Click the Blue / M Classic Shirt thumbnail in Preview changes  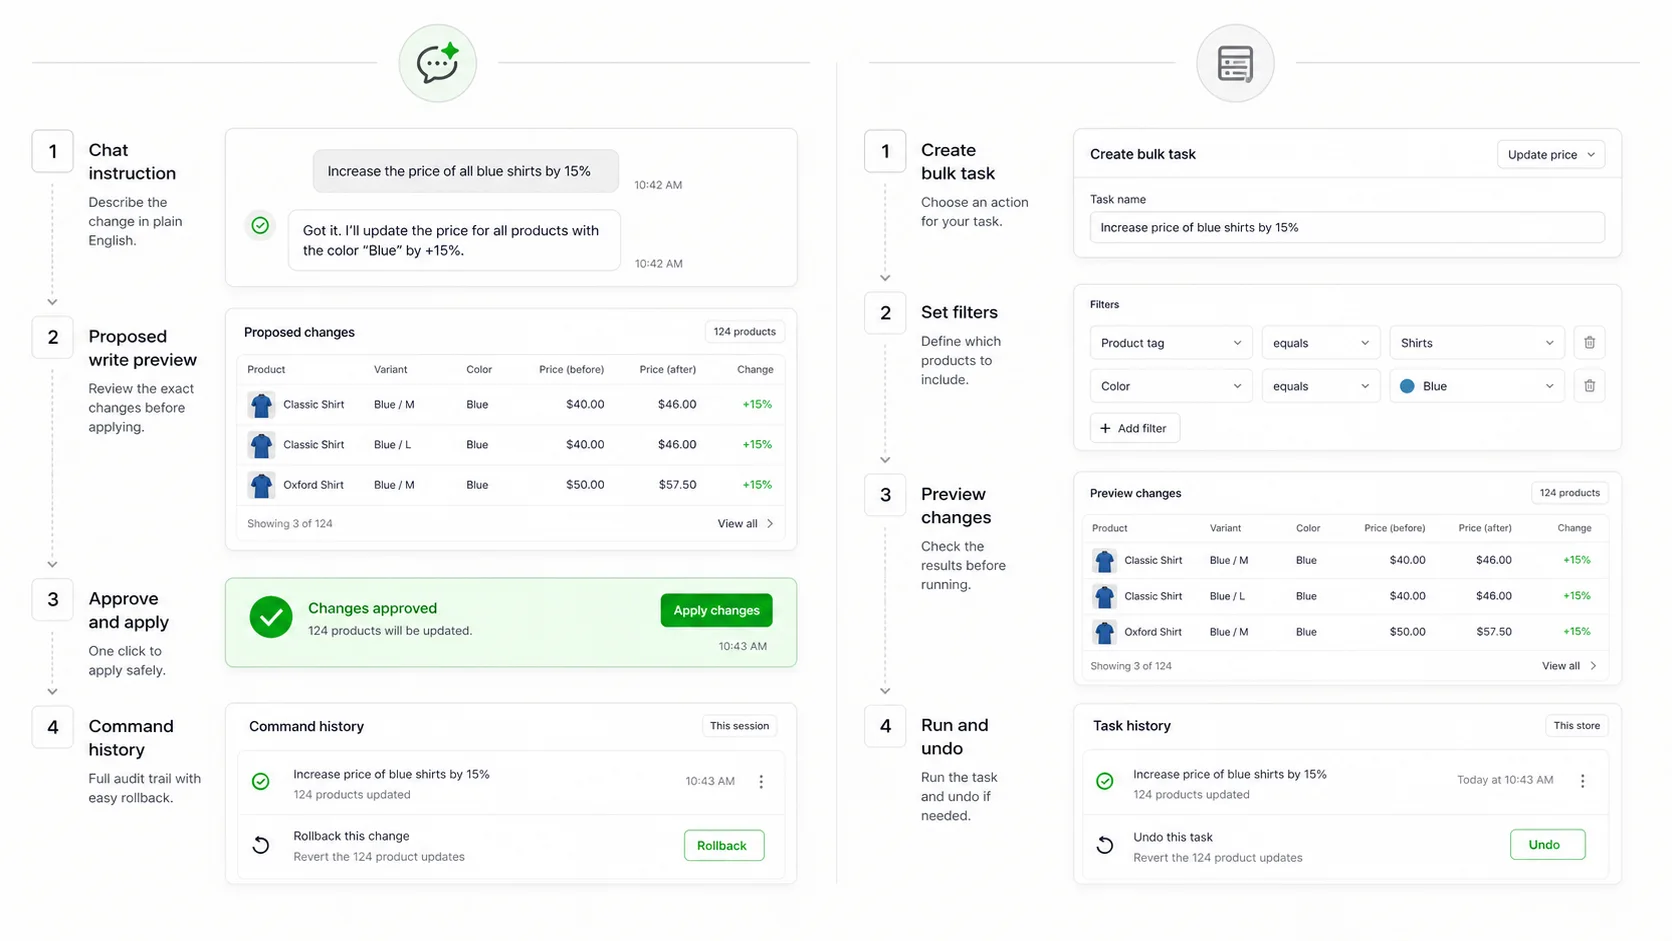pos(1104,561)
